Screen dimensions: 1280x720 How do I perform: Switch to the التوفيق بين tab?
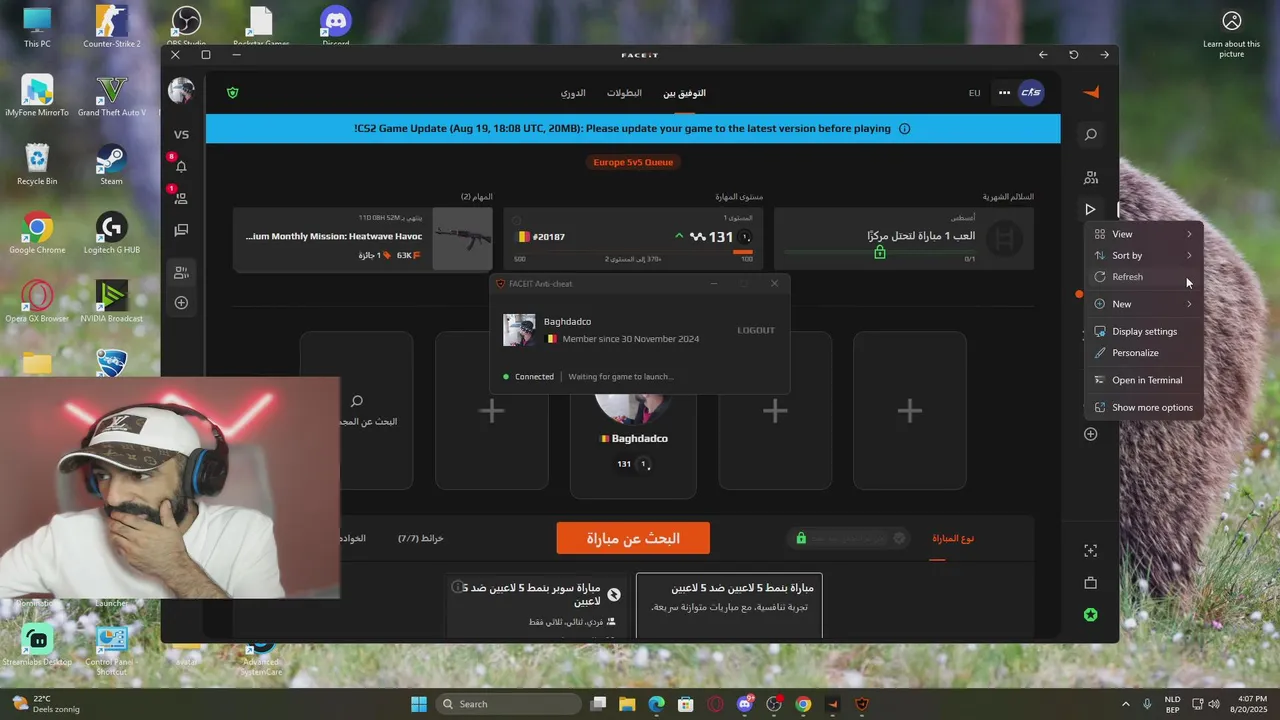point(684,93)
